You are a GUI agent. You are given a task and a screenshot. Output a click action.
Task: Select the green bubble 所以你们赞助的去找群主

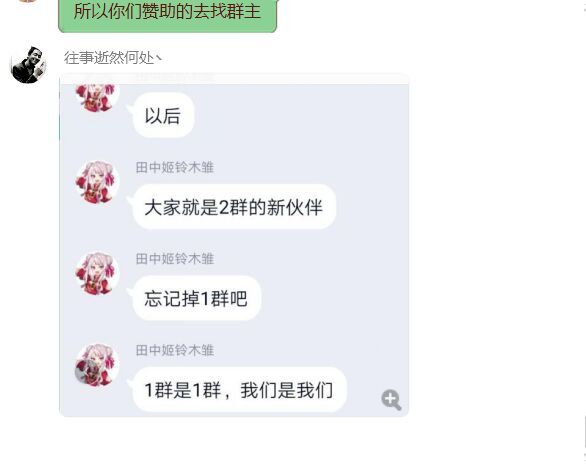pyautogui.click(x=167, y=15)
